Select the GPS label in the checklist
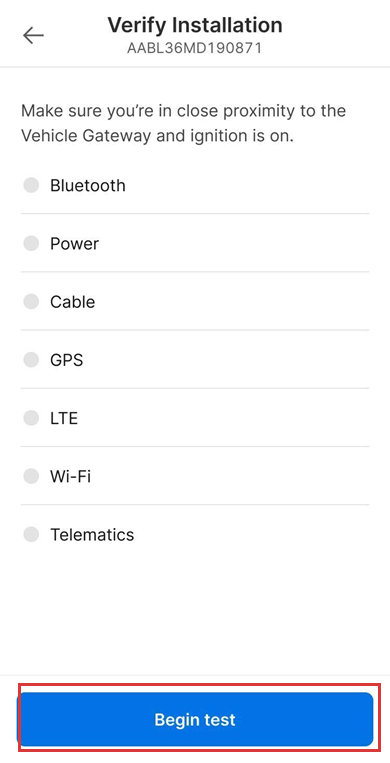This screenshot has height=763, width=390. click(67, 360)
